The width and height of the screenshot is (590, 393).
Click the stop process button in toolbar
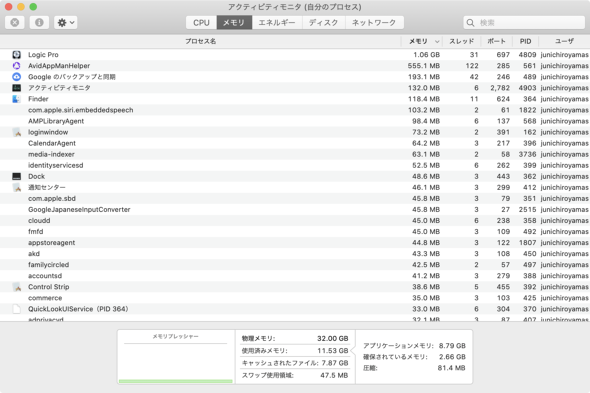15,23
